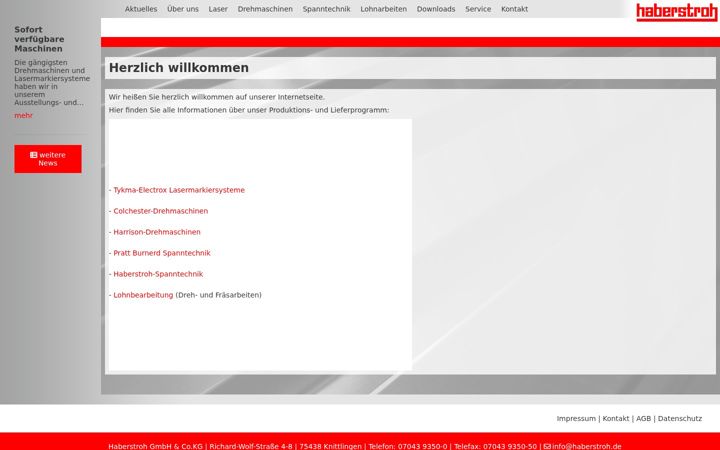Open Drehmaschinen in the navigation bar
This screenshot has height=450, width=720.
[265, 9]
